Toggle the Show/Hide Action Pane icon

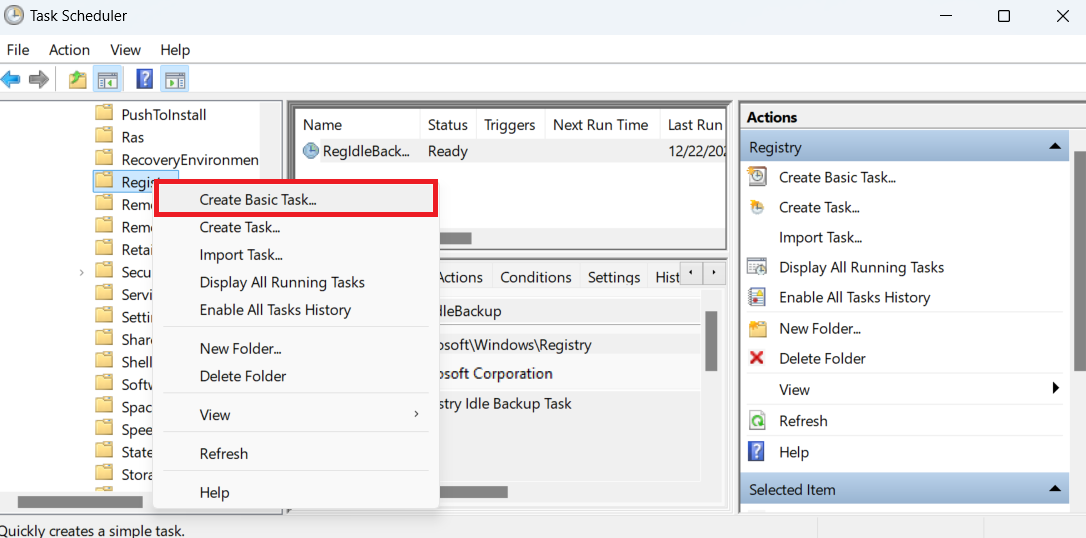[x=175, y=80]
